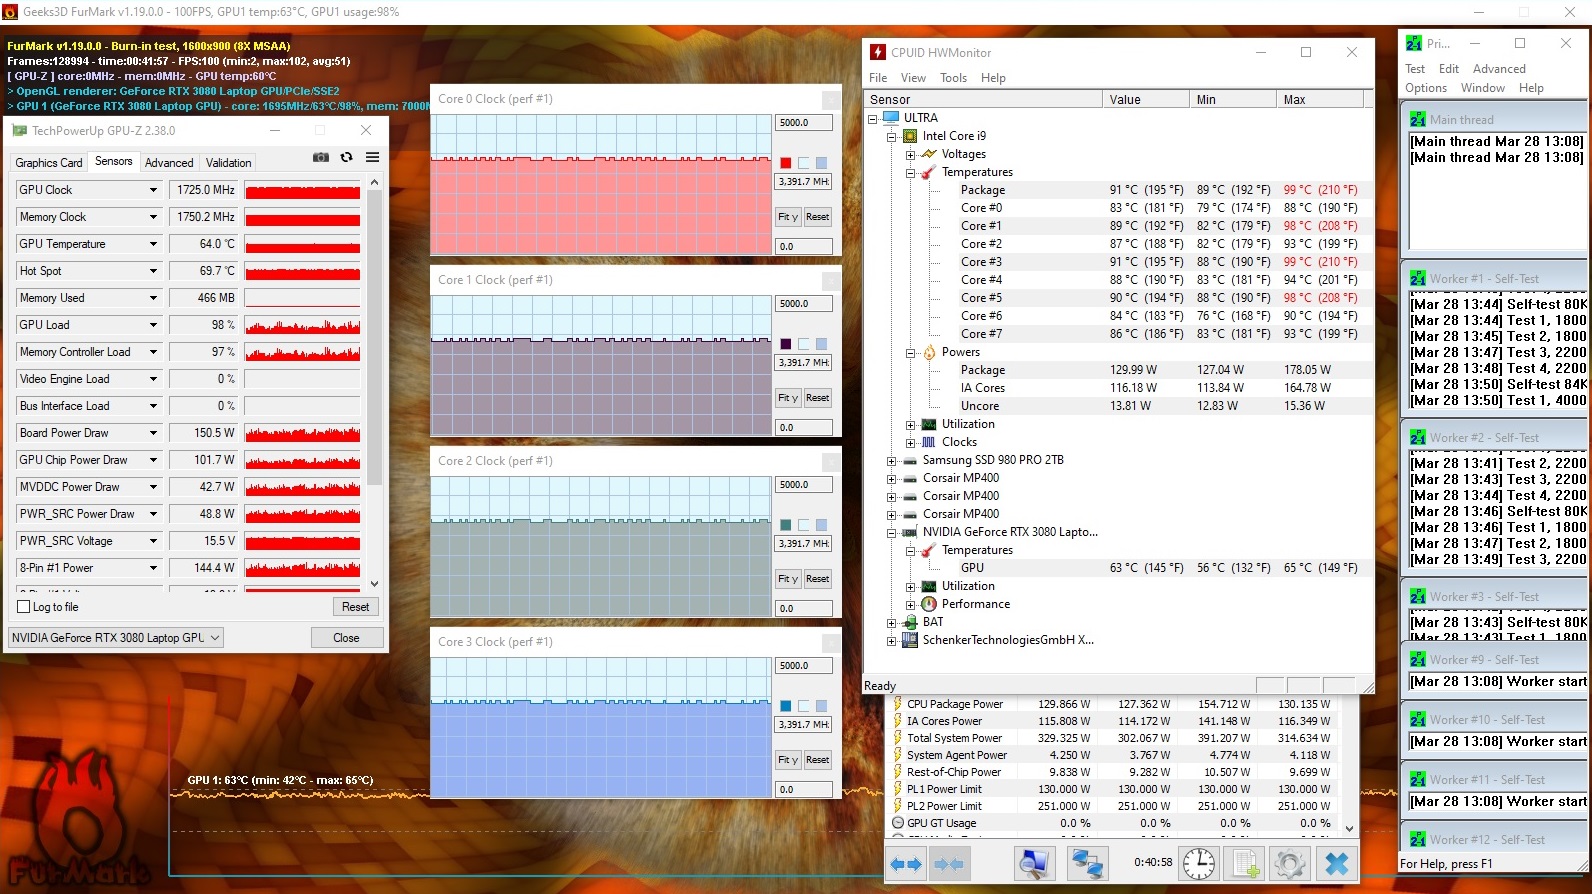
Task: Click the BAT battery icon in HWMonitor
Action: coord(910,622)
